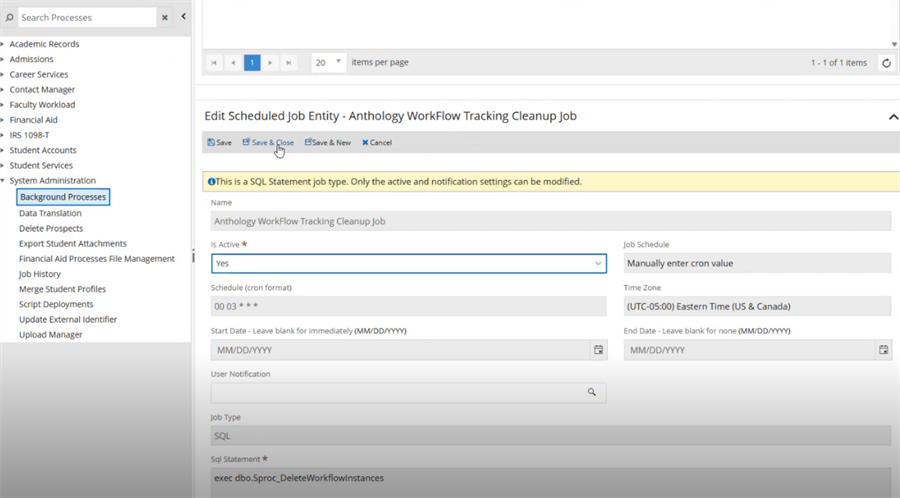Image resolution: width=900 pixels, height=498 pixels.
Task: Click the User Notification search magnifier
Action: [x=592, y=393]
